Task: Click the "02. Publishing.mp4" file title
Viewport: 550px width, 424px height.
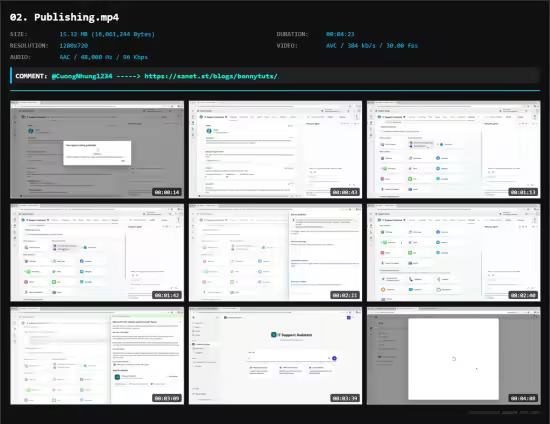Action: (x=65, y=17)
